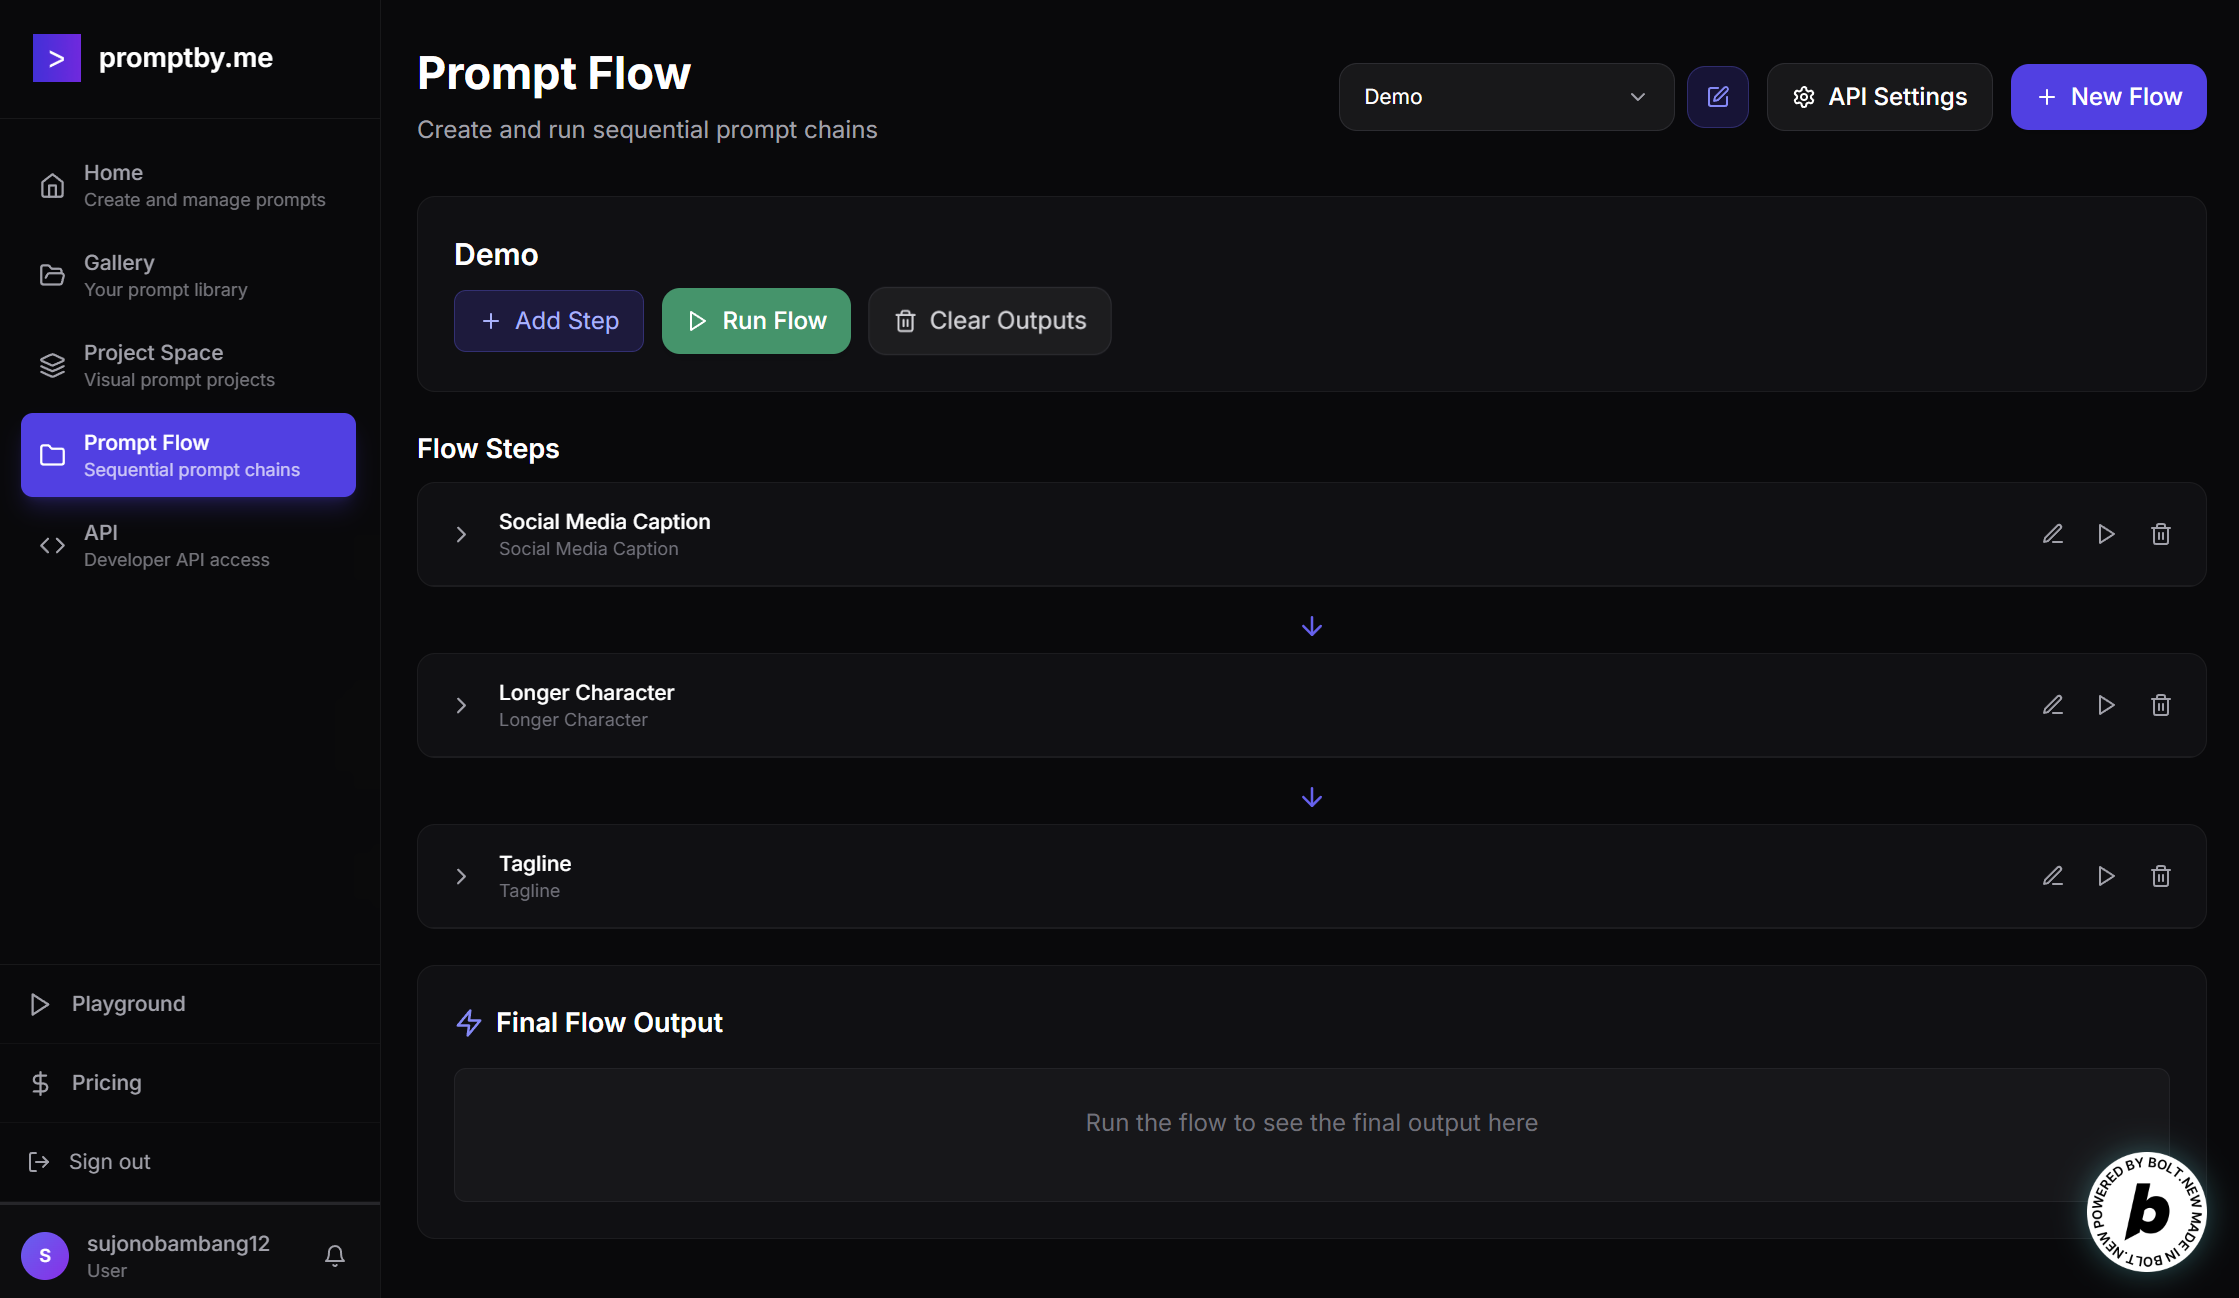
Task: Click the Bolt.new badge
Action: (2146, 1211)
